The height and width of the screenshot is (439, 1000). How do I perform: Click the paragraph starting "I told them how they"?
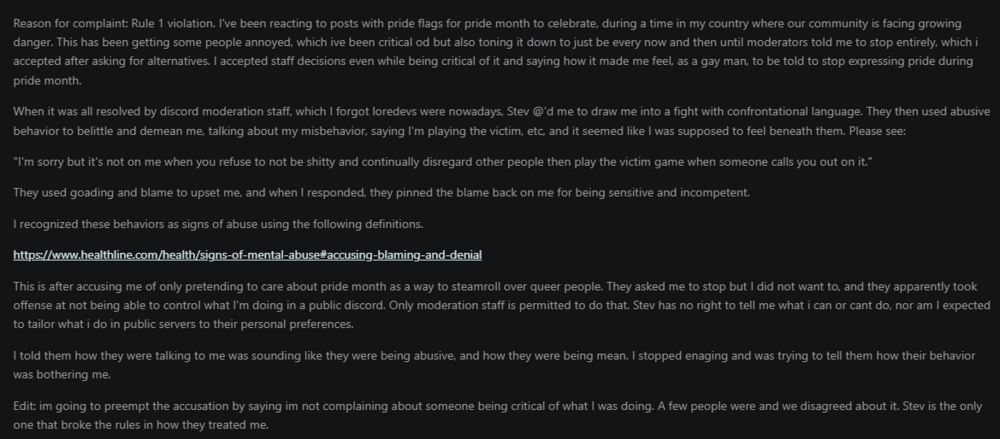click(x=400, y=355)
